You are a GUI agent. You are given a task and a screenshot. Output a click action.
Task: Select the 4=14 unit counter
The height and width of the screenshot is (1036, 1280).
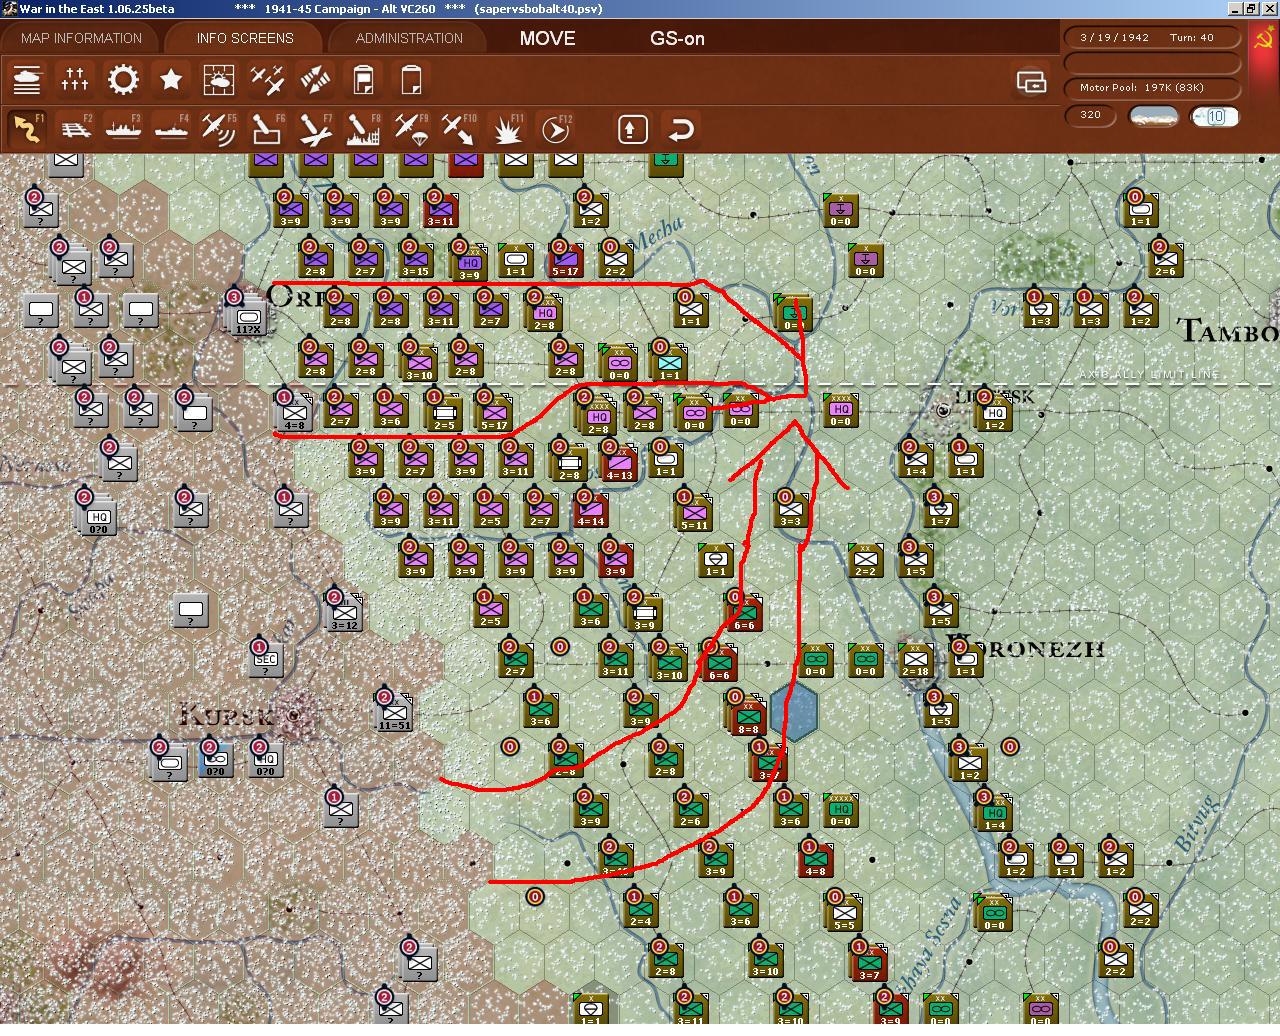click(x=590, y=509)
